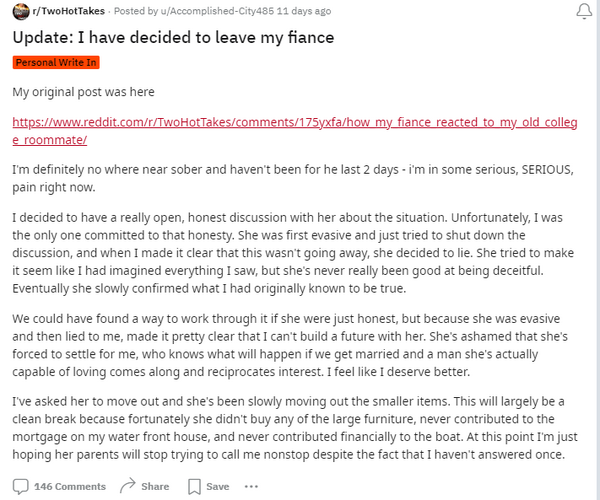Click the vertical scrollbar at right edge
Image resolution: width=600 pixels, height=500 pixels.
pyautogui.click(x=598, y=250)
